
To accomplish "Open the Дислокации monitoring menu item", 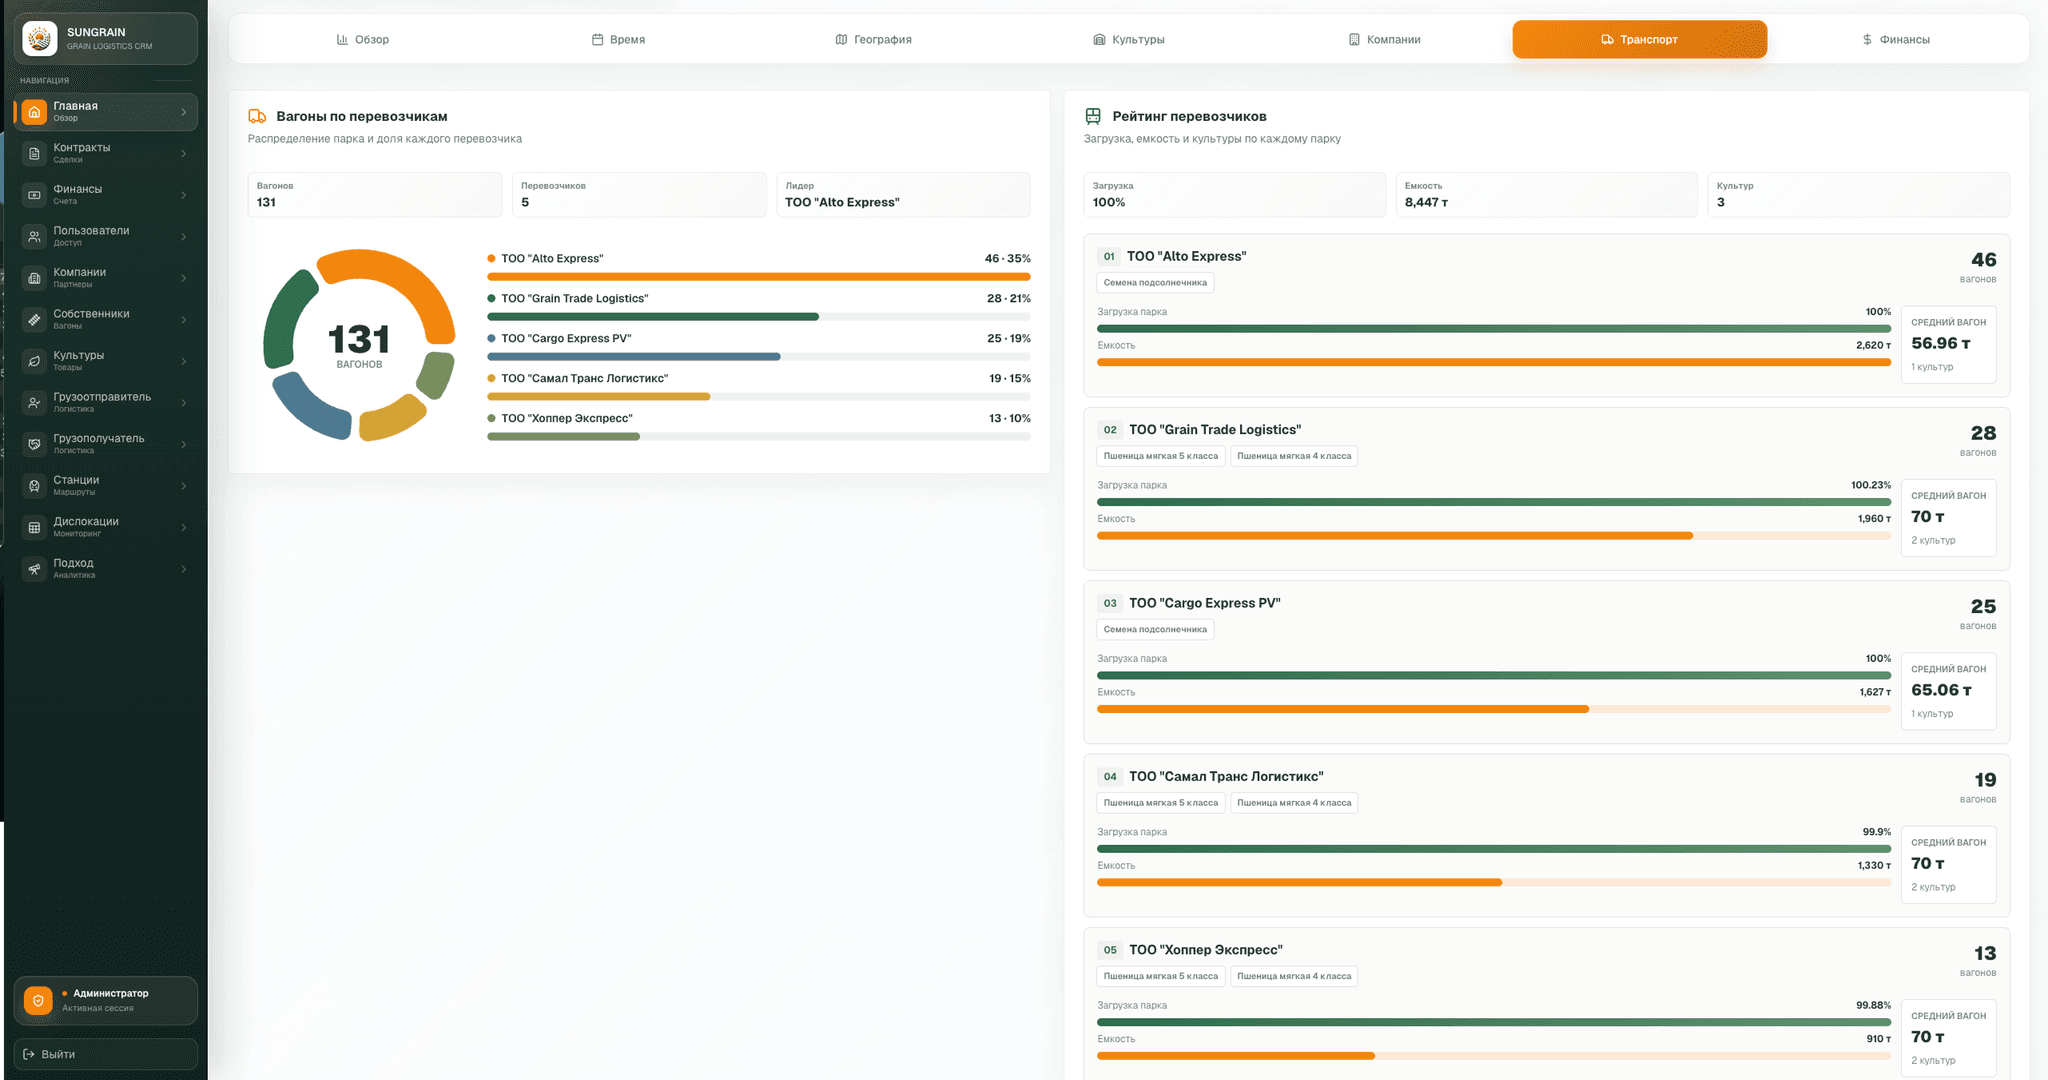I will (x=105, y=527).
